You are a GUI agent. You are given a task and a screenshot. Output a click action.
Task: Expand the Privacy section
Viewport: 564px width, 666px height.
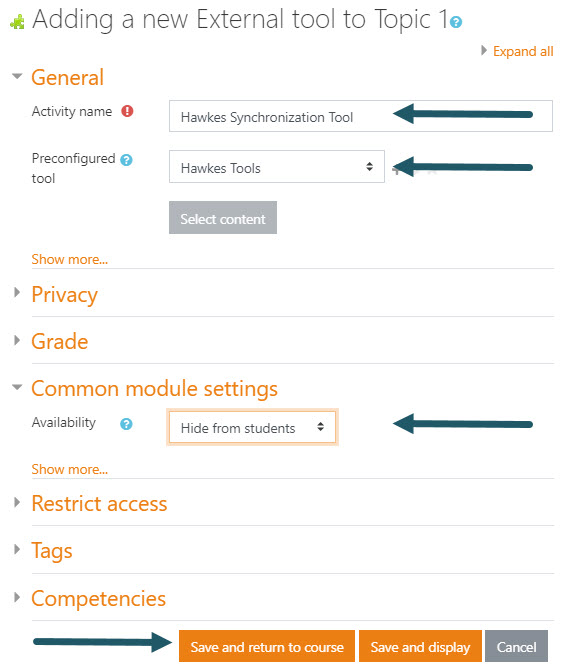[x=65, y=294]
